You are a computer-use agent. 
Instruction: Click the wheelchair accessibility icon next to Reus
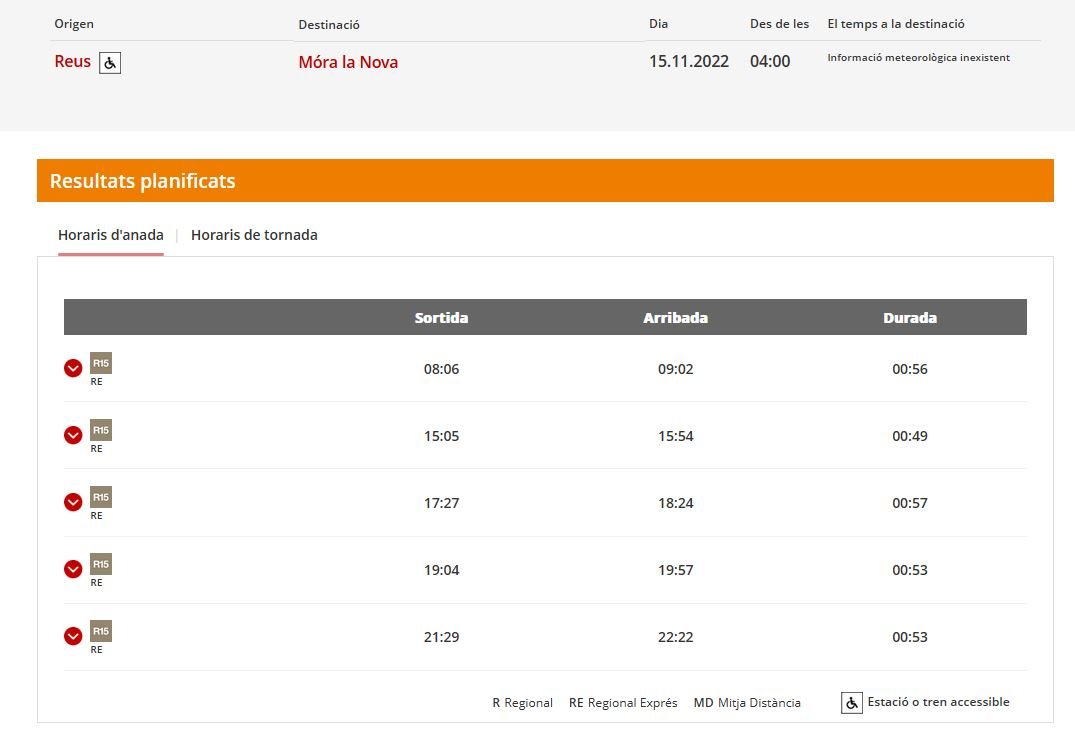click(x=110, y=63)
